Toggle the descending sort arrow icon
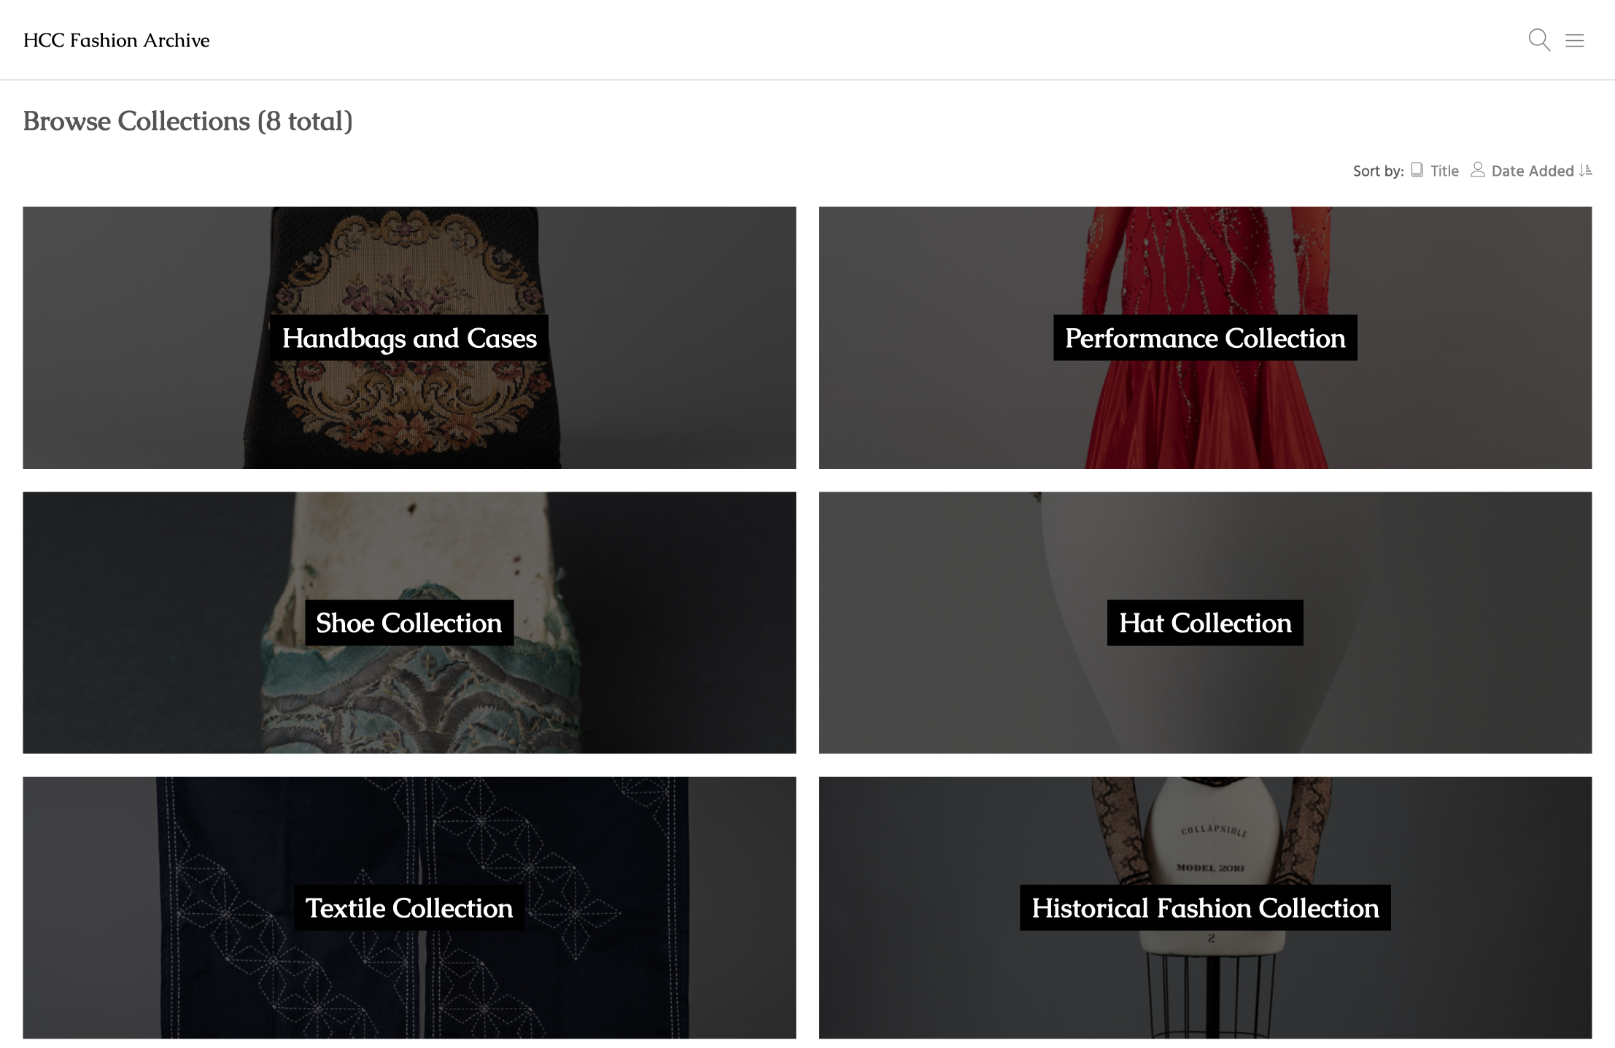The height and width of the screenshot is (1048, 1615). [1585, 171]
